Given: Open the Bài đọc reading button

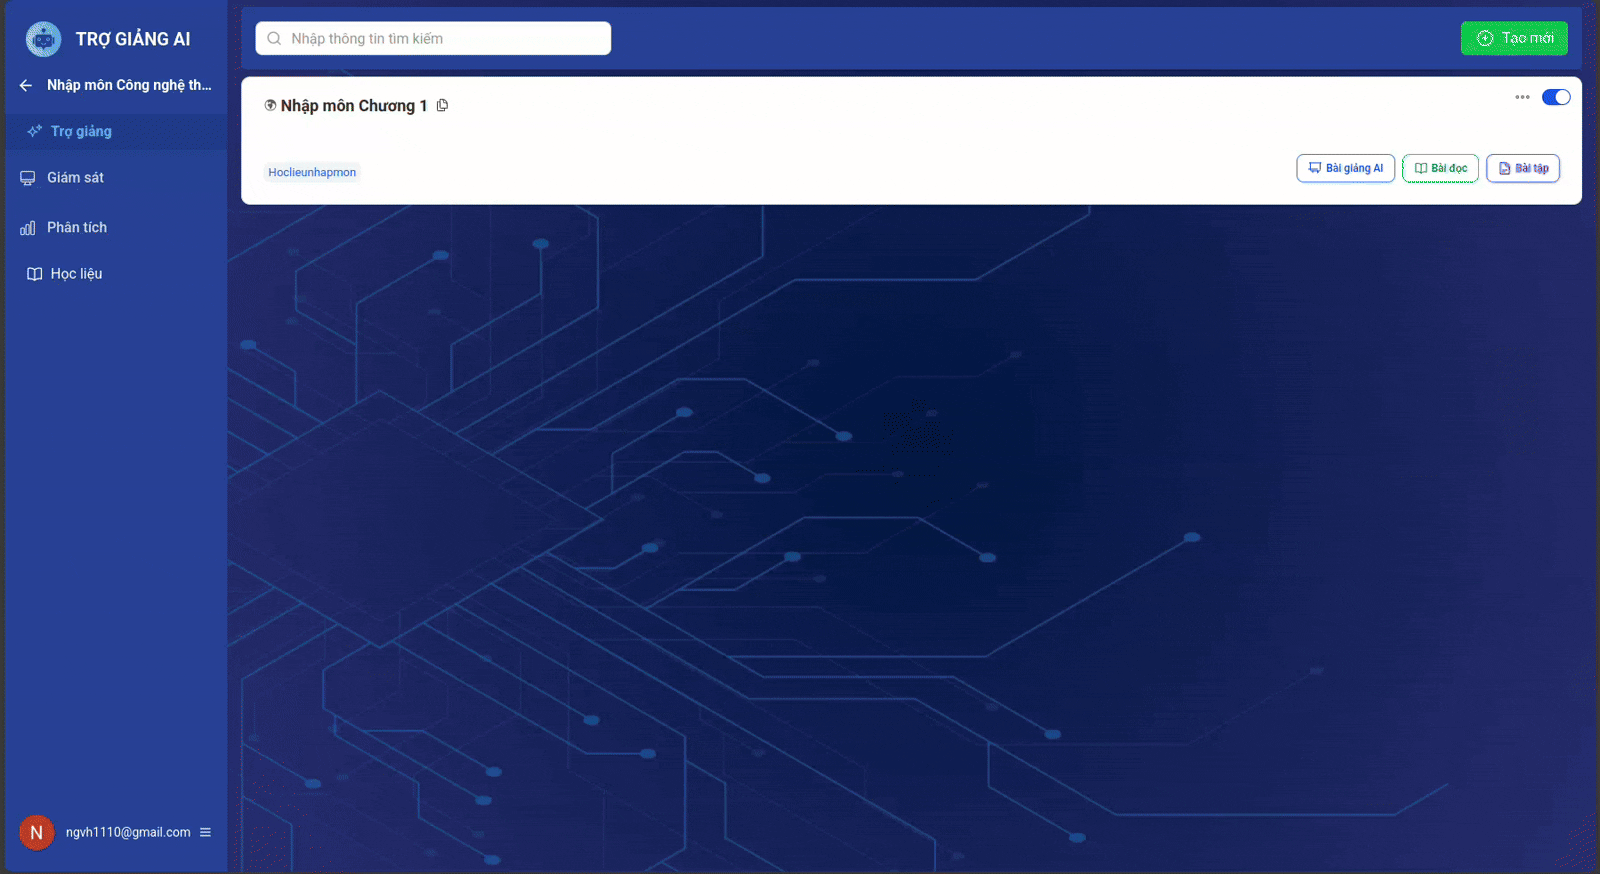Looking at the screenshot, I should [1440, 168].
